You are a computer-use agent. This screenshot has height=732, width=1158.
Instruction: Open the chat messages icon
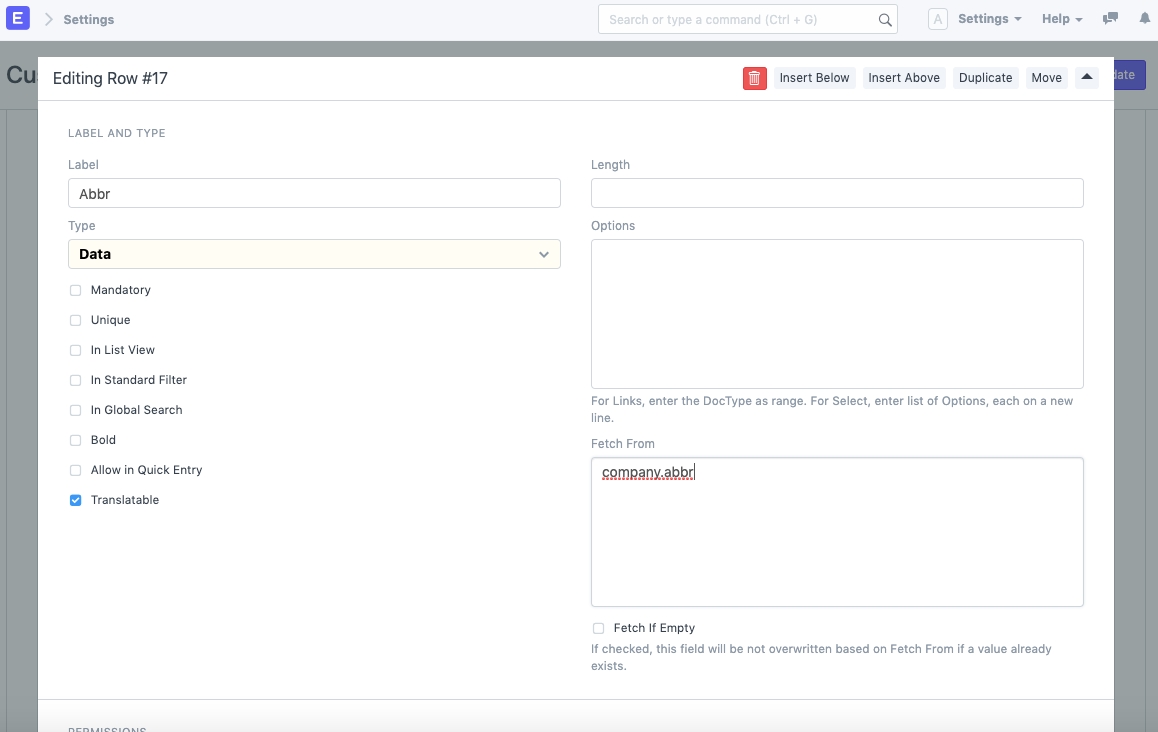(x=1110, y=19)
